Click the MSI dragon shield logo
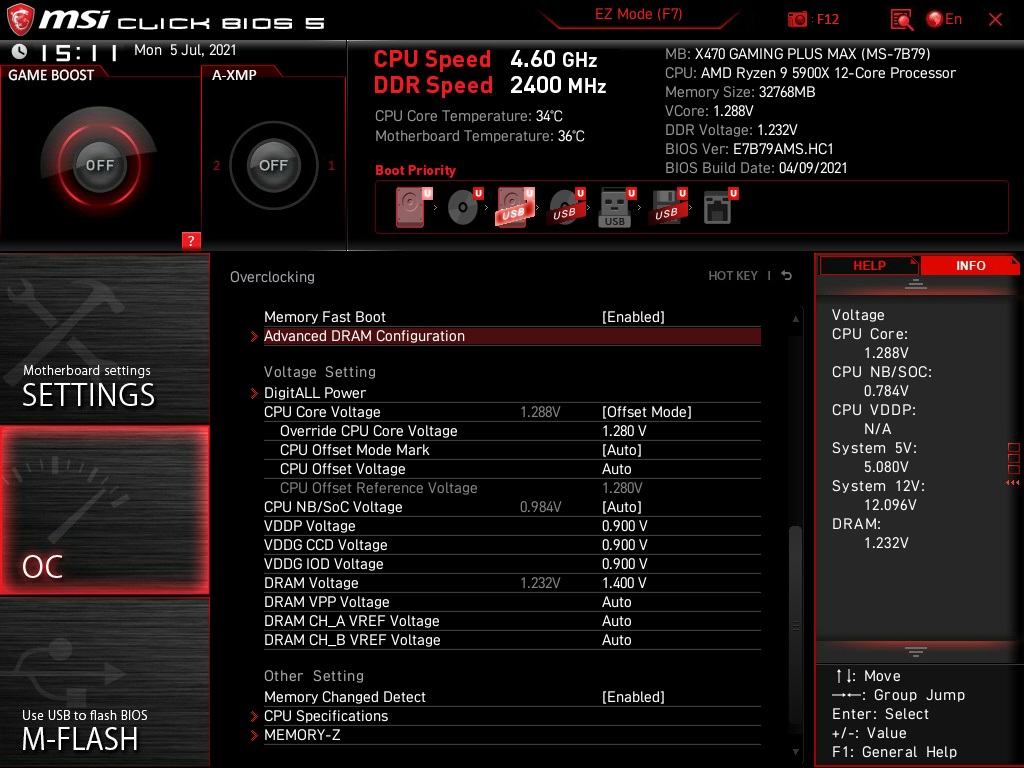Screen dimensions: 1024x768 [20, 19]
